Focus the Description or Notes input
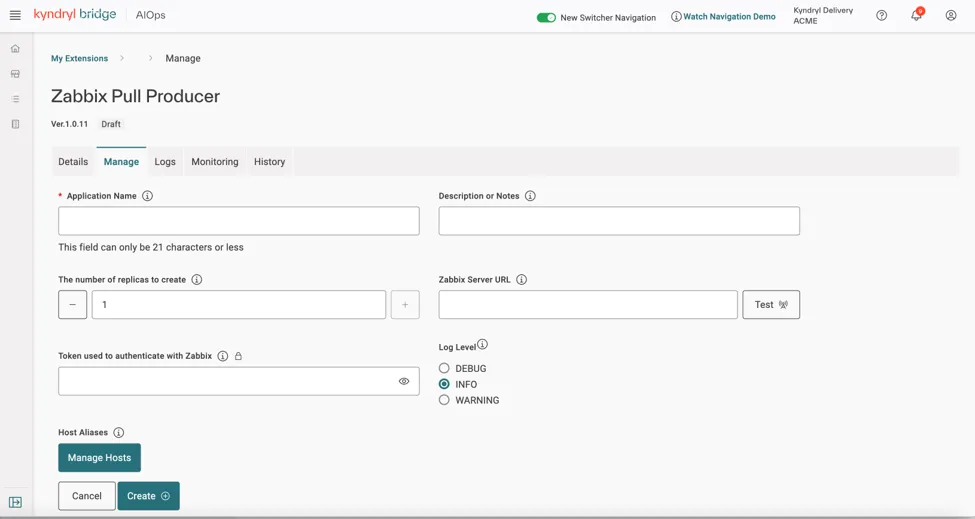This screenshot has width=975, height=519. [x=619, y=221]
